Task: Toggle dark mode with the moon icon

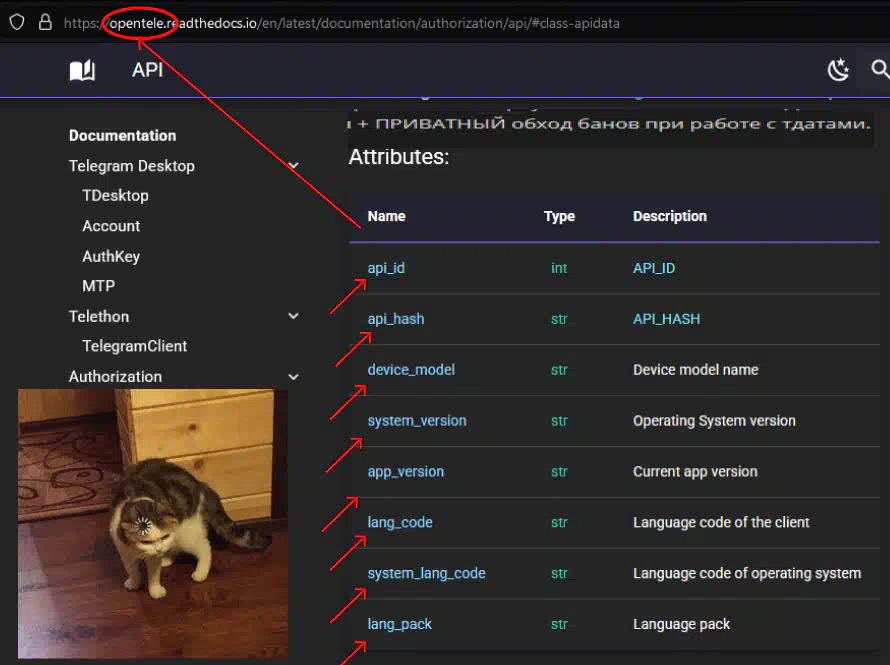Action: pyautogui.click(x=838, y=69)
